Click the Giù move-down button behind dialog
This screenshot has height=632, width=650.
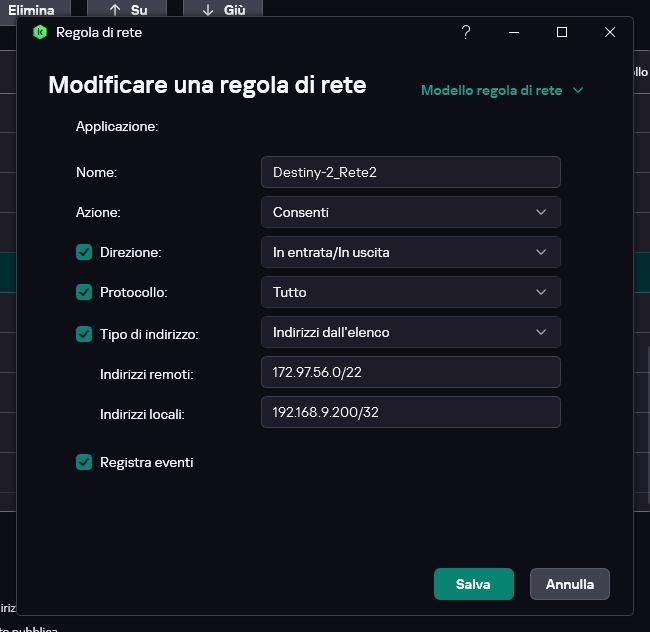[x=222, y=10]
